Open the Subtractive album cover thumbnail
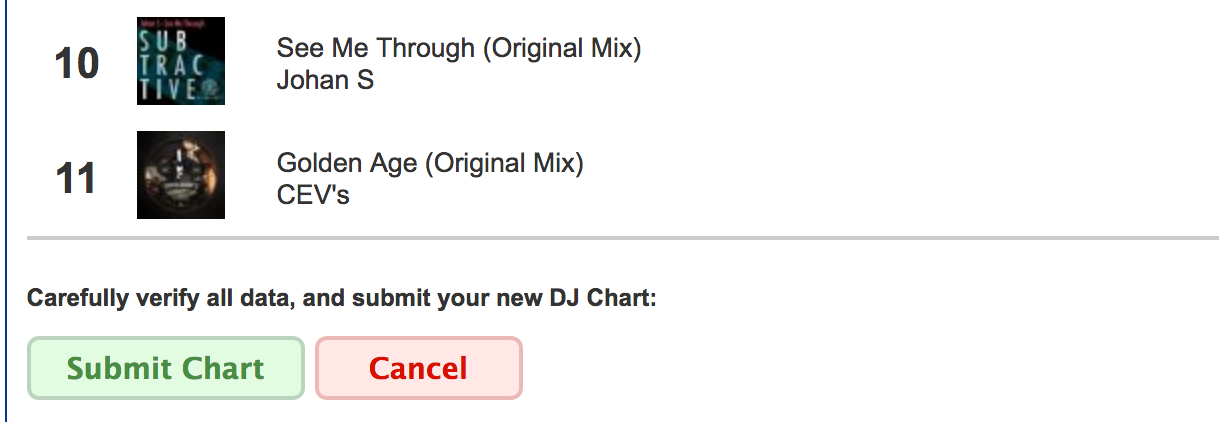Screen dimensions: 1219x422 pyautogui.click(x=181, y=61)
